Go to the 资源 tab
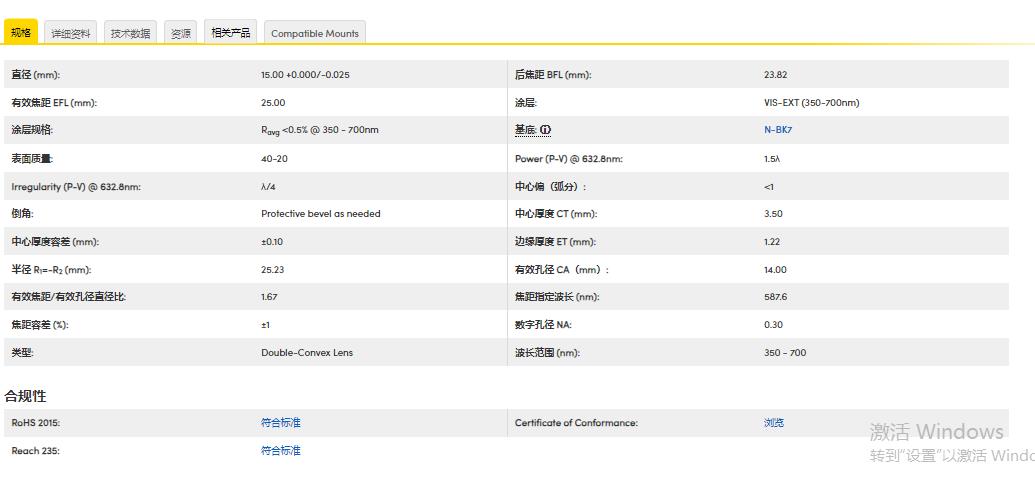This screenshot has width=1035, height=485. [180, 33]
